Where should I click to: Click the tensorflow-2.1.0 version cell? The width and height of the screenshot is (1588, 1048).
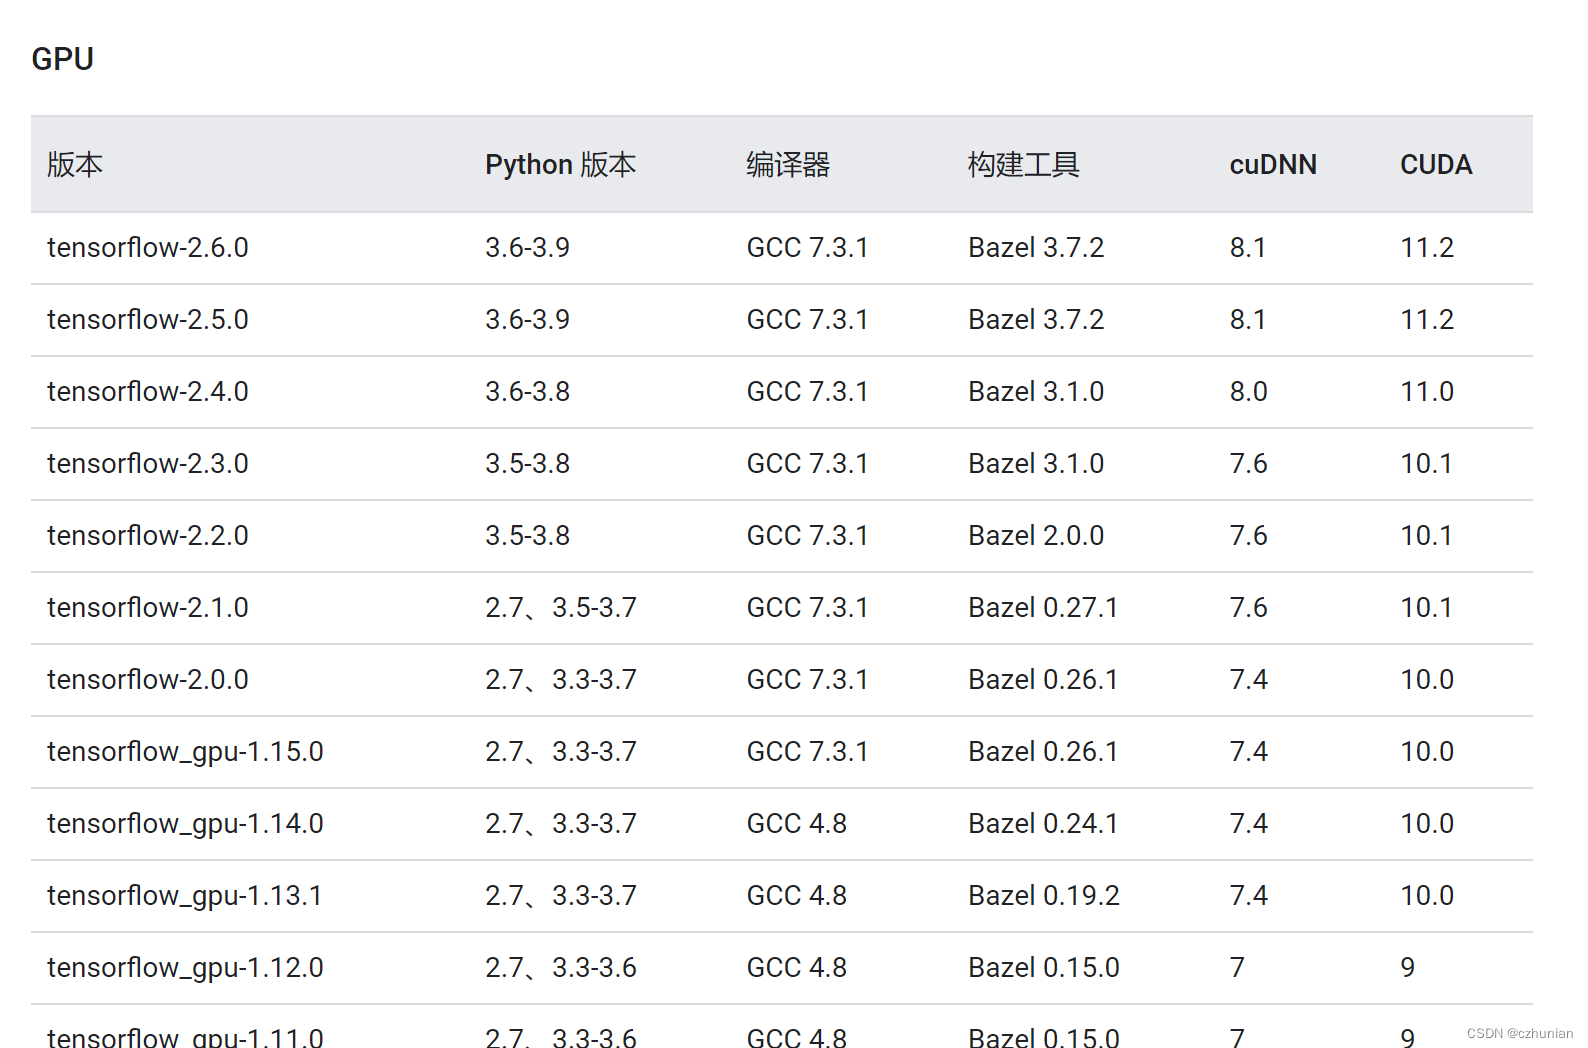click(x=148, y=607)
